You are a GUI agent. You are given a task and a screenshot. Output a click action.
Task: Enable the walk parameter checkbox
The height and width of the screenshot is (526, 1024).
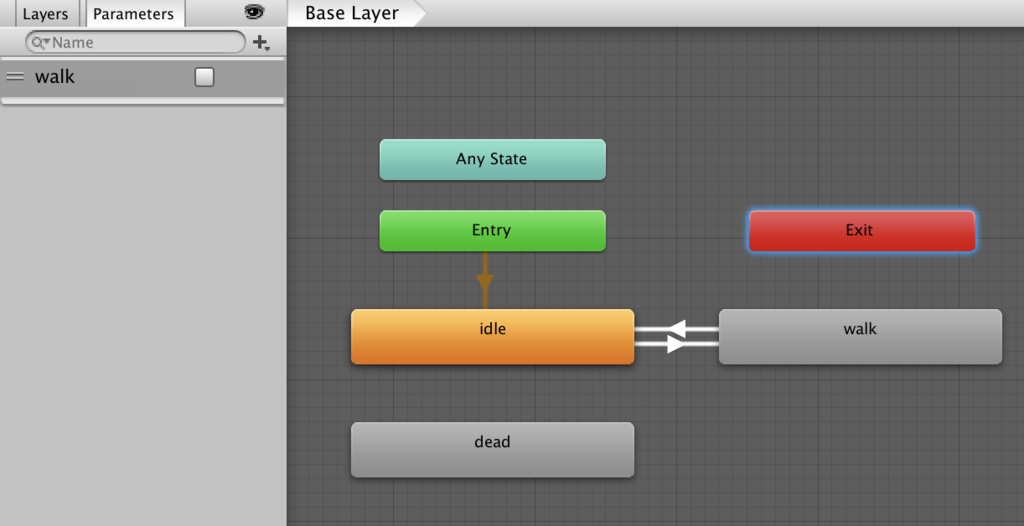[204, 77]
